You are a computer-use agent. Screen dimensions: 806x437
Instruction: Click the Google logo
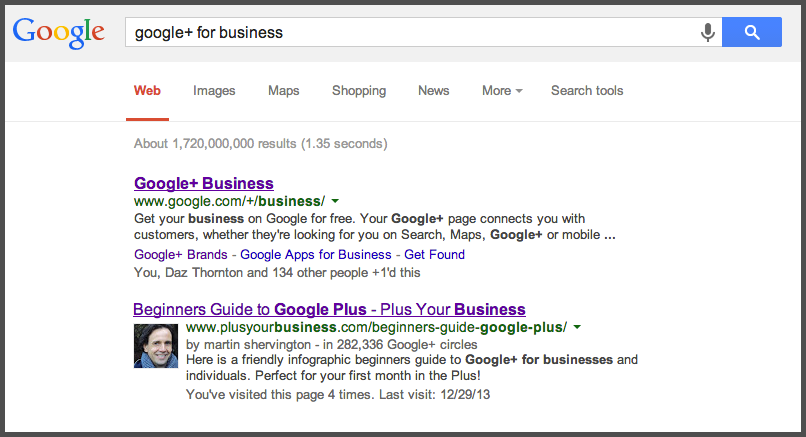[x=59, y=33]
